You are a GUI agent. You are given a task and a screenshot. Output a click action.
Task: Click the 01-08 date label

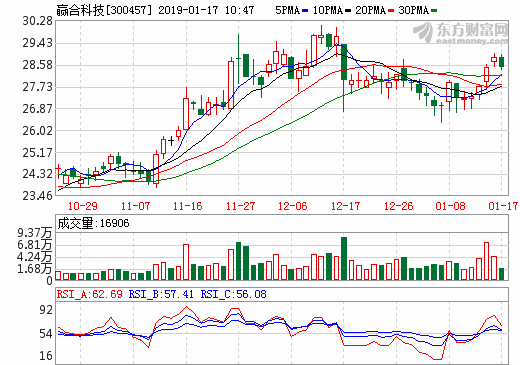[450, 206]
